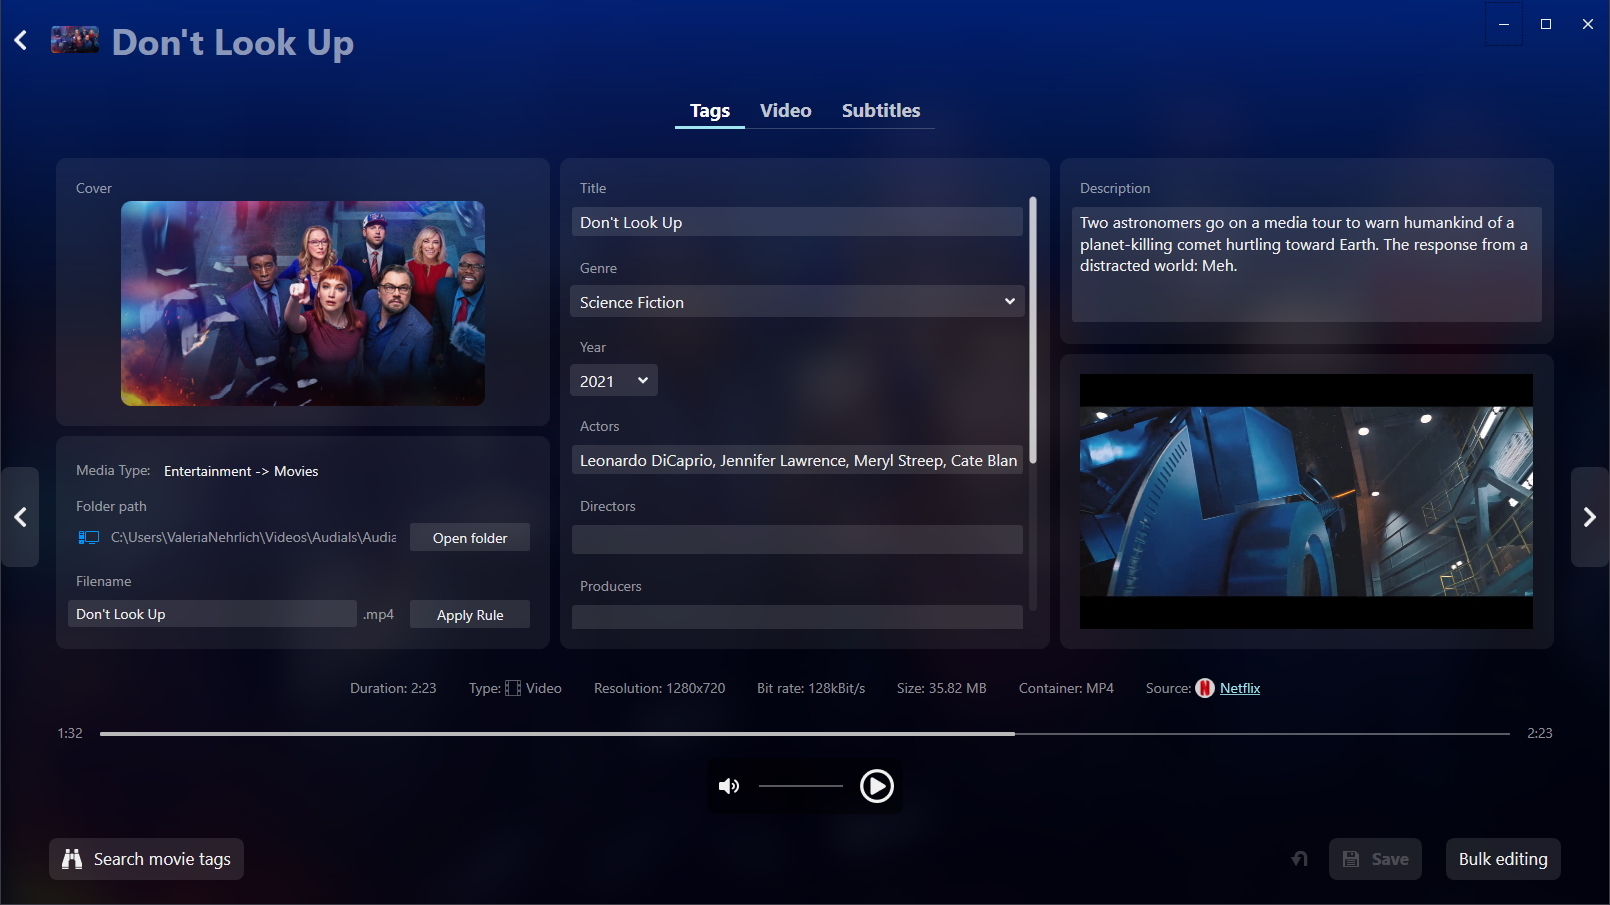Viewport: 1610px width, 905px height.
Task: Go to the next item with the right arrow
Action: pyautogui.click(x=1589, y=517)
